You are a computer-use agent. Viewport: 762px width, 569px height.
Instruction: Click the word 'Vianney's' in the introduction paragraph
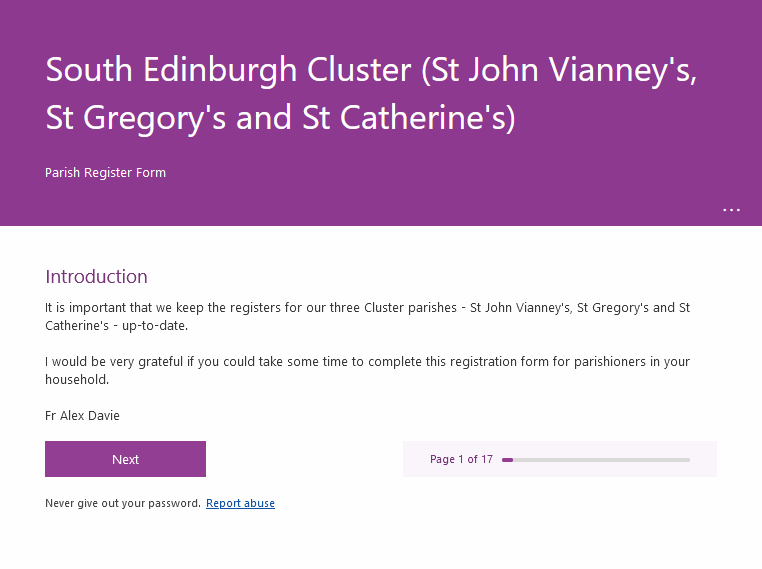click(543, 308)
